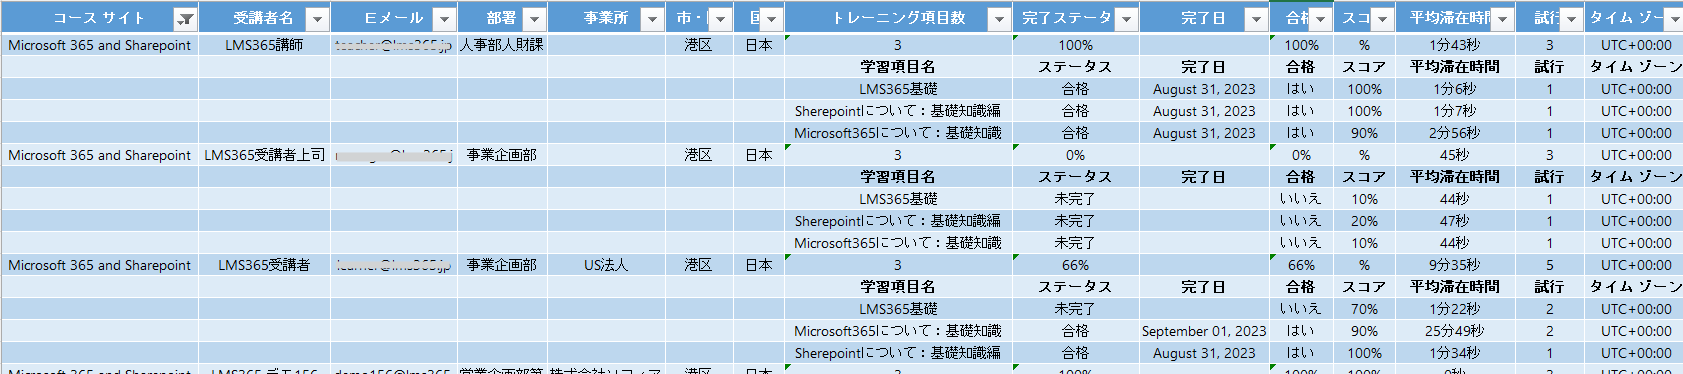Image resolution: width=1683 pixels, height=374 pixels.
Task: Open the 合格 header column filter dropdown
Action: pos(1321,19)
